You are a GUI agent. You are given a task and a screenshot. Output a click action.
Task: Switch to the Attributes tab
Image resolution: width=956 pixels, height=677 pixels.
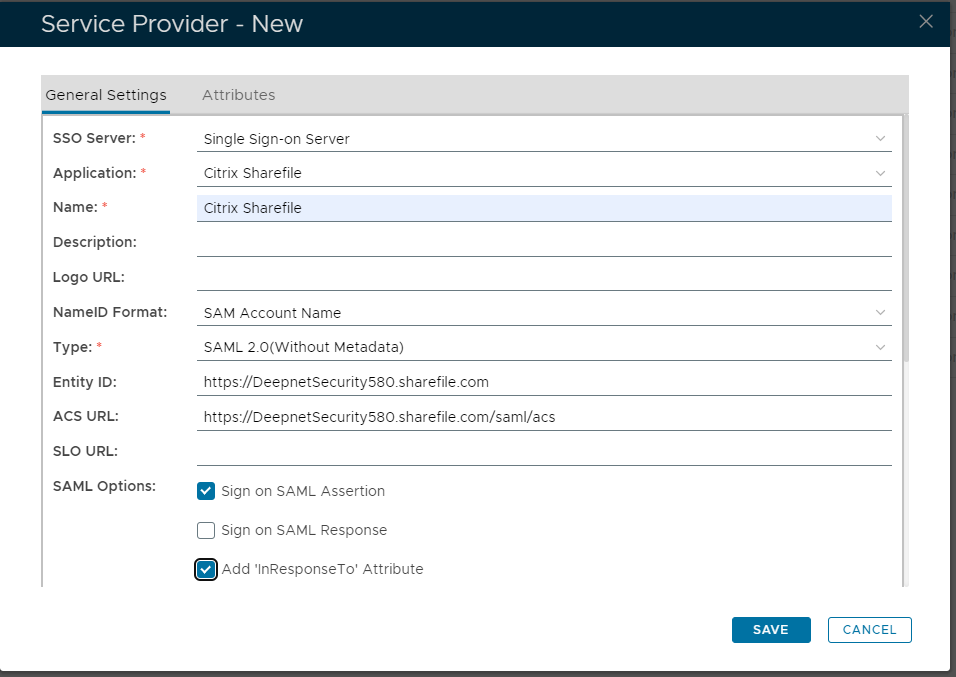click(x=238, y=95)
